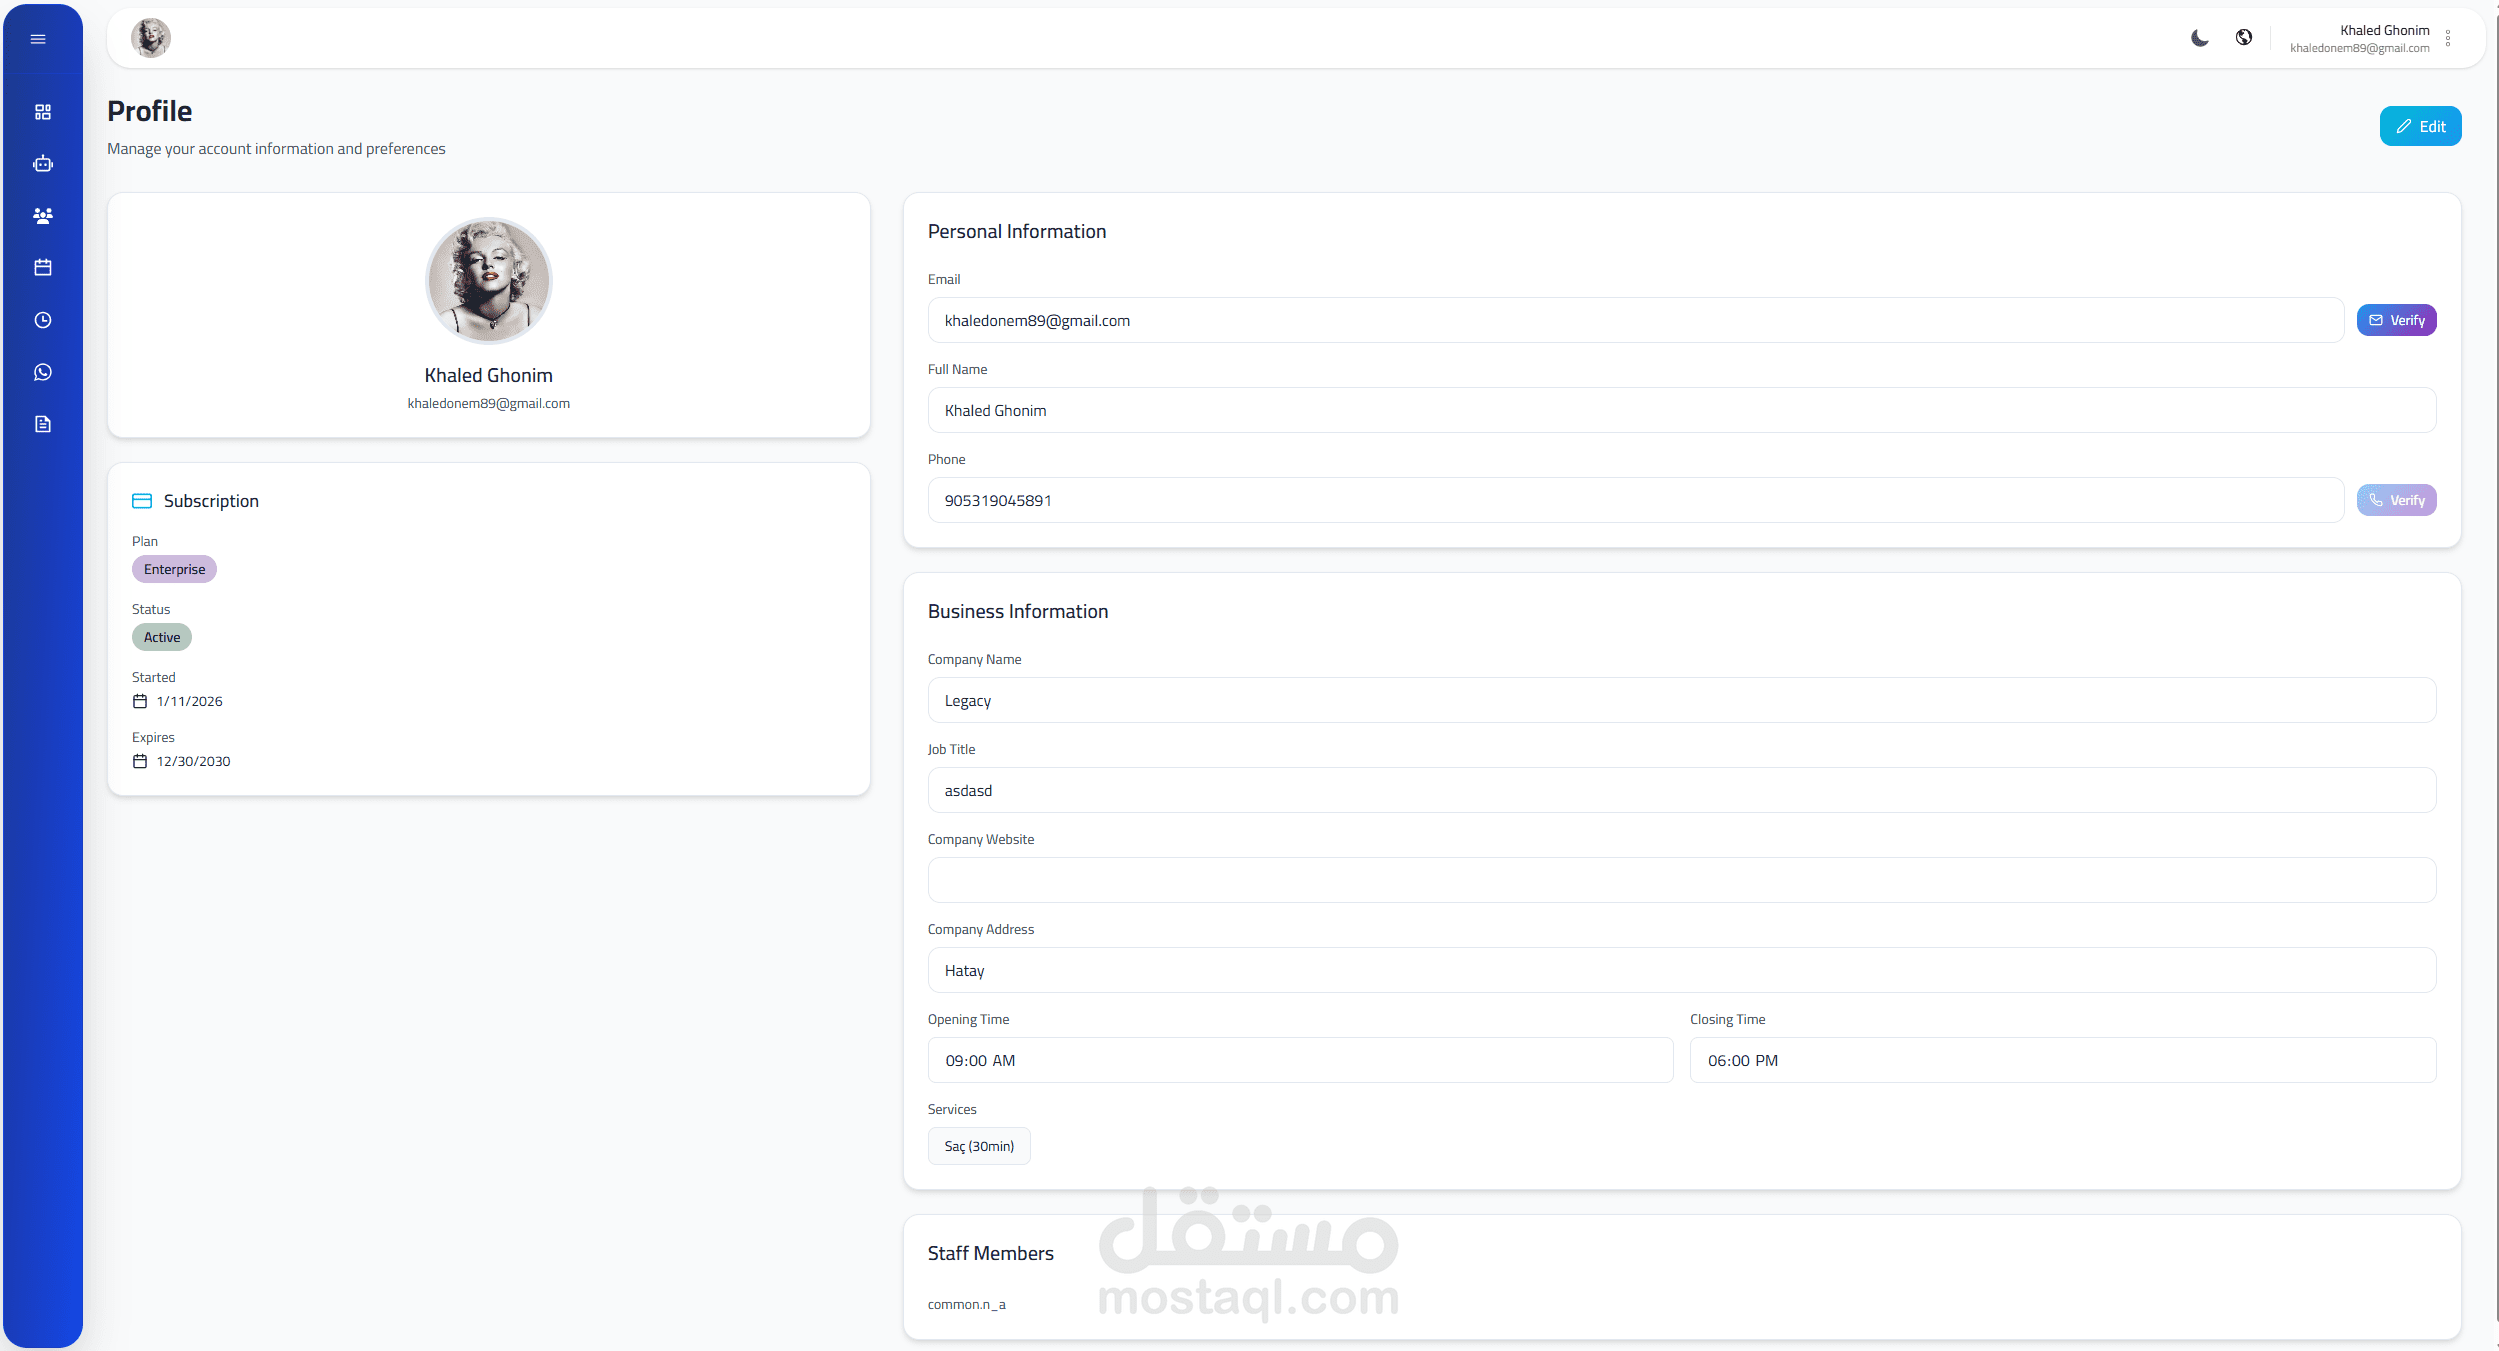Image resolution: width=2499 pixels, height=1351 pixels.
Task: Open the Closing Time field
Action: click(2062, 1060)
